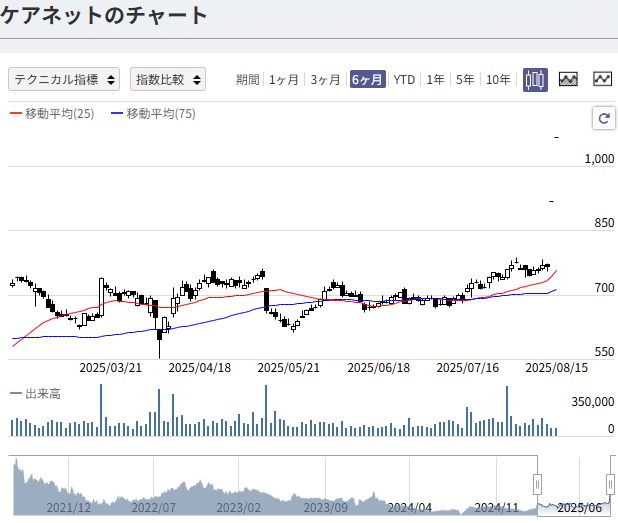Viewport: 618px width, 523px height.
Task: Click the 850 price axis label
Action: click(x=604, y=223)
